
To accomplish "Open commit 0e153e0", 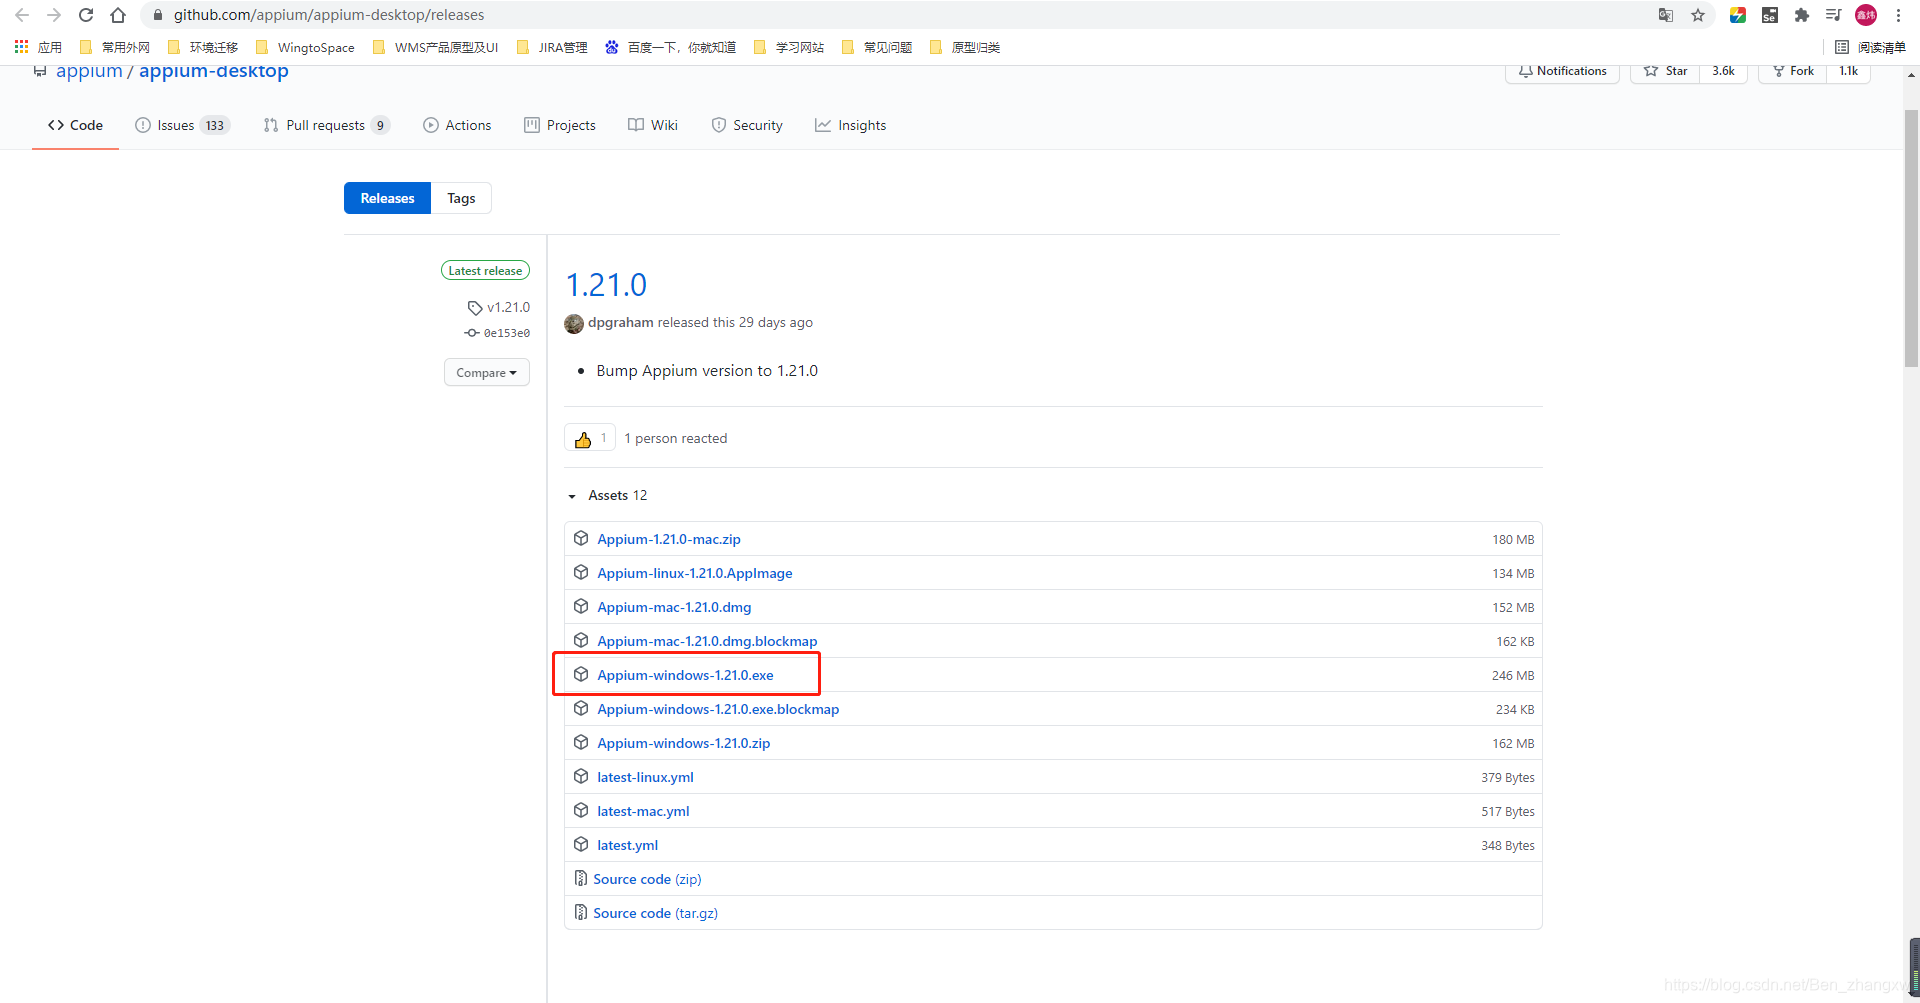I will tap(506, 333).
